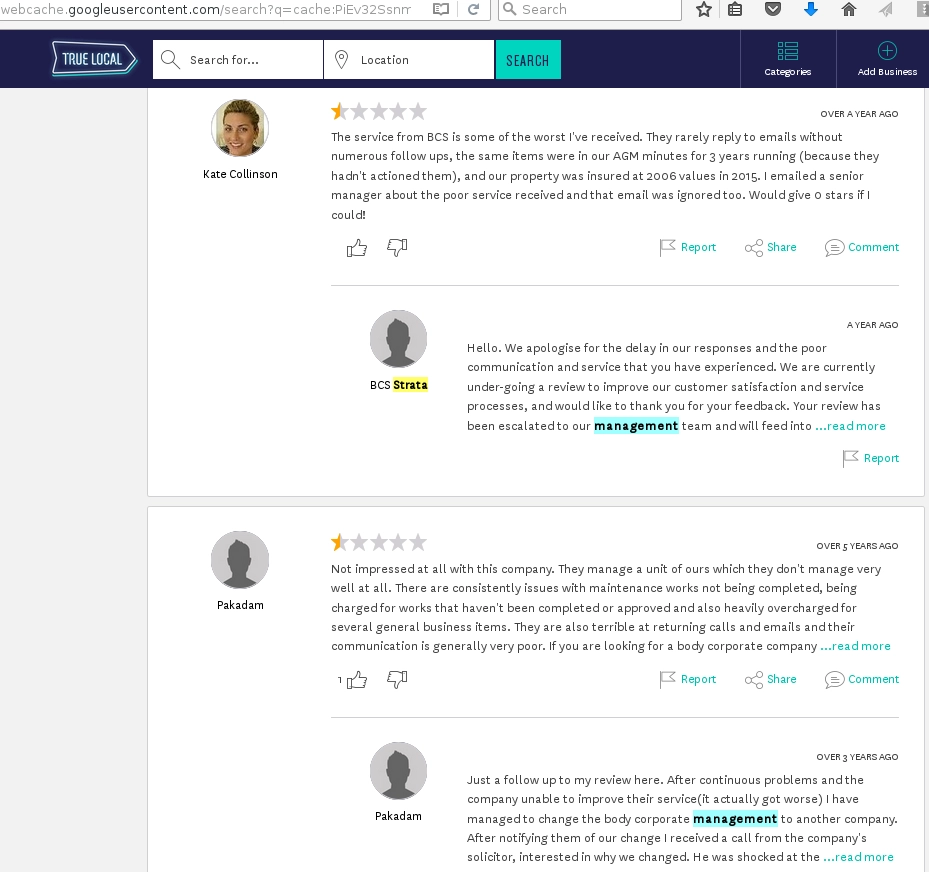The image size is (929, 872).
Task: Share Kate Collinson's review
Action: (x=770, y=247)
